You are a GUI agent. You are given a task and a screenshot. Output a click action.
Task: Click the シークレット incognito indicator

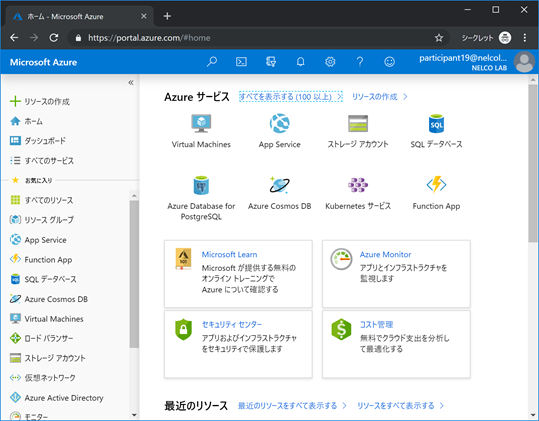[486, 38]
